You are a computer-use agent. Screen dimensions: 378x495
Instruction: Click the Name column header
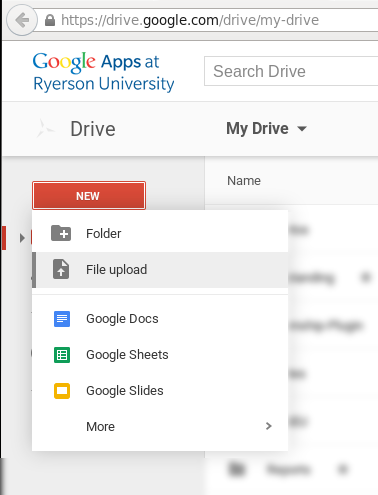coord(244,181)
